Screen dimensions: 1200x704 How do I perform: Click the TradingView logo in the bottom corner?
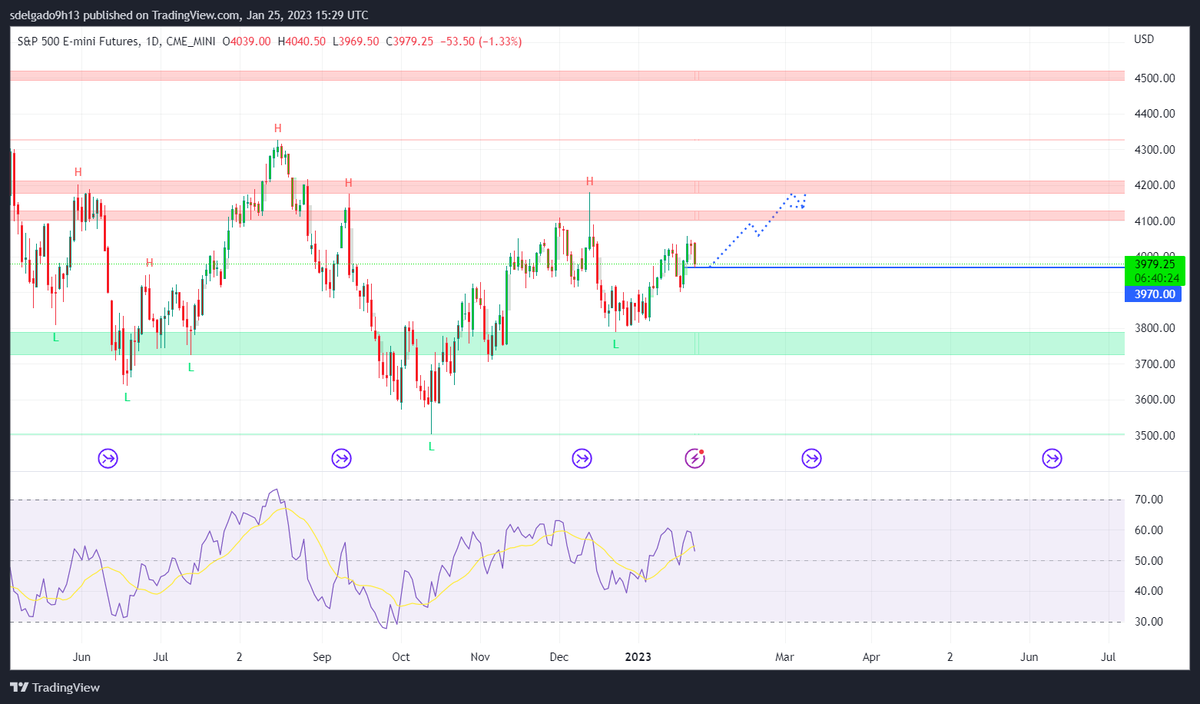click(x=18, y=687)
